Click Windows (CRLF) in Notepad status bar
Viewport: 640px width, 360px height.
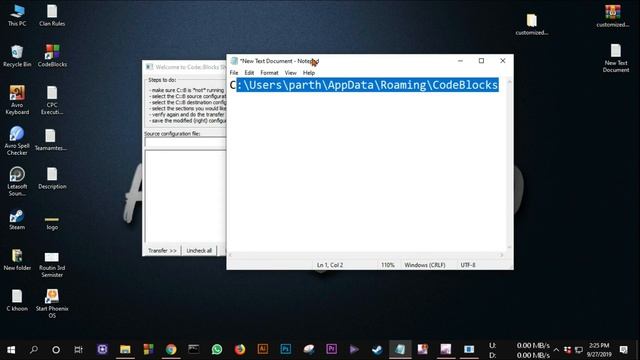click(425, 265)
